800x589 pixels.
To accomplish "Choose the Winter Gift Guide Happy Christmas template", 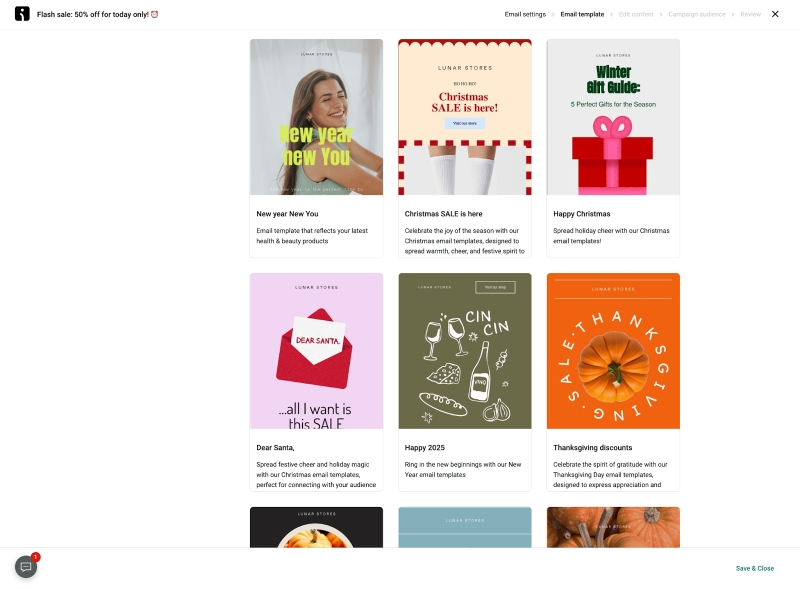I will point(612,117).
